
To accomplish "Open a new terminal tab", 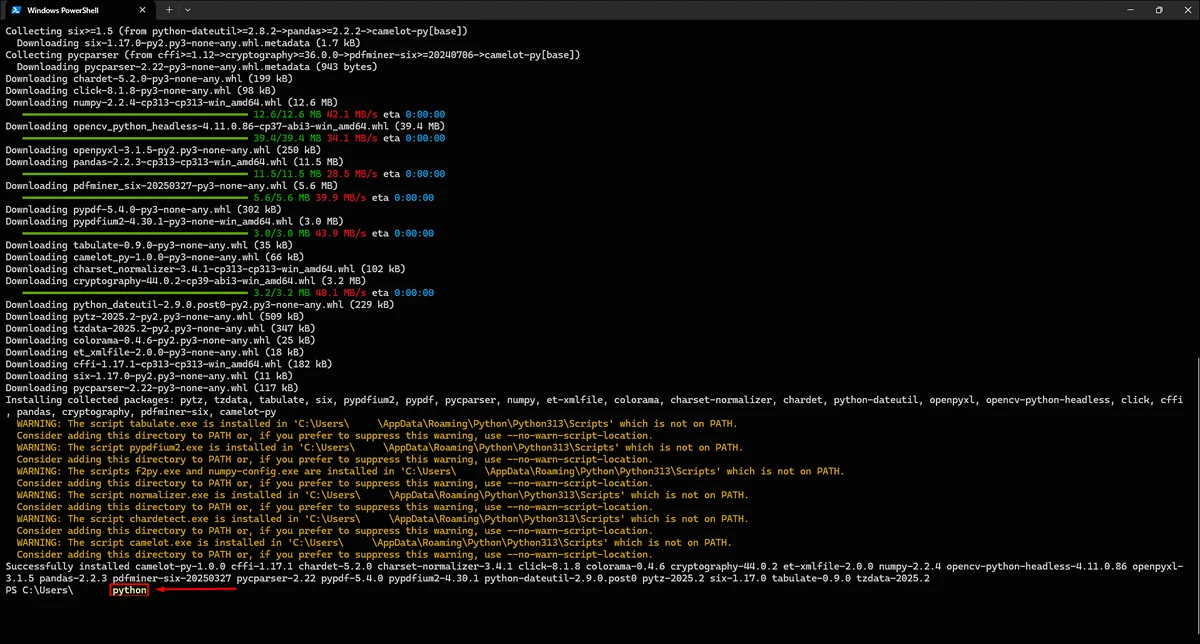I will point(169,10).
